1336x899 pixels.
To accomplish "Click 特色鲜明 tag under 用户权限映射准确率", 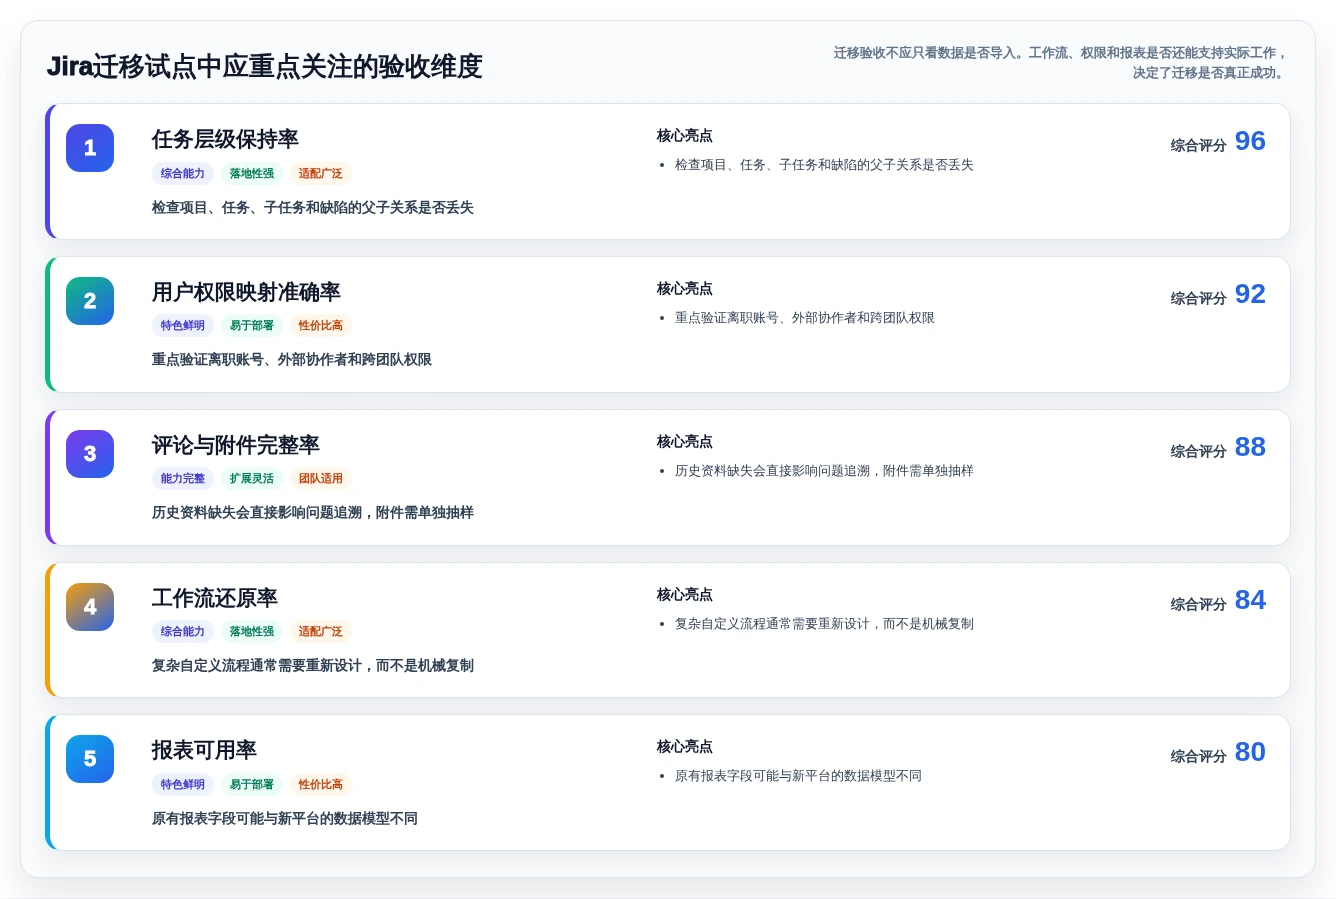I will coord(183,325).
